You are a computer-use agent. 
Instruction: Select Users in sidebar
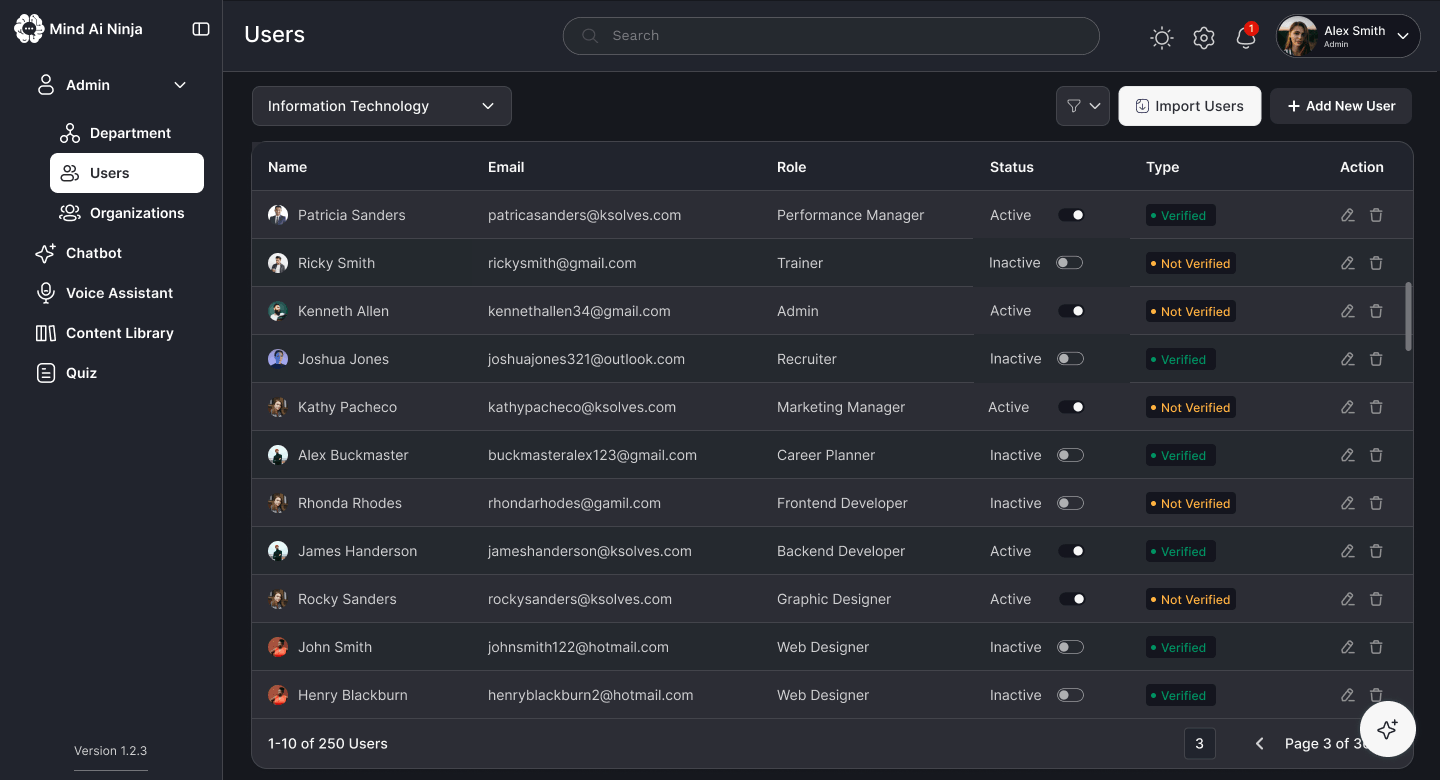point(127,173)
